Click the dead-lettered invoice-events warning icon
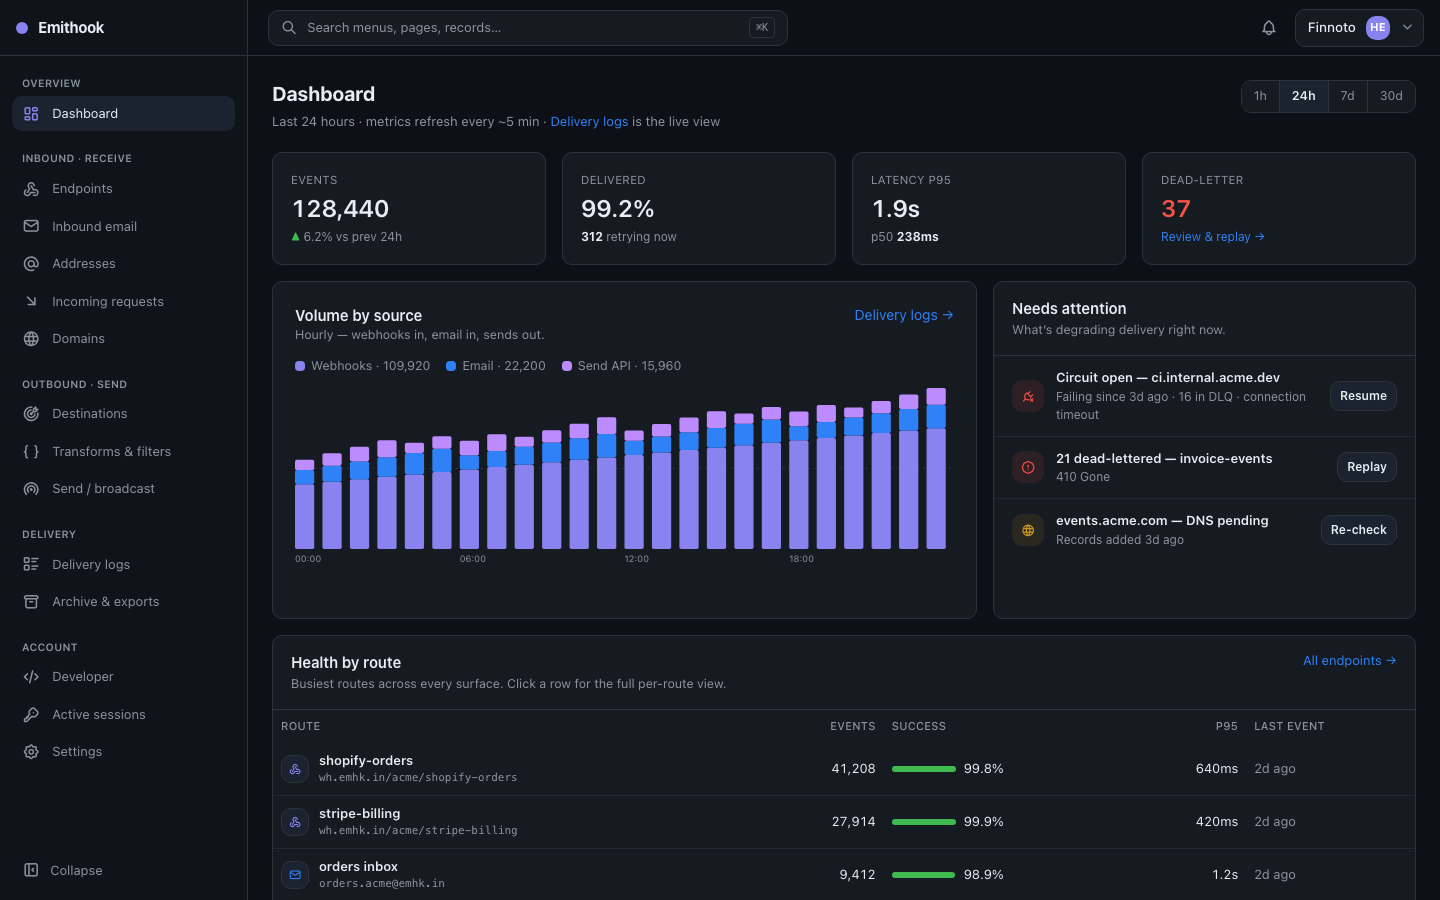The image size is (1440, 900). click(1028, 467)
